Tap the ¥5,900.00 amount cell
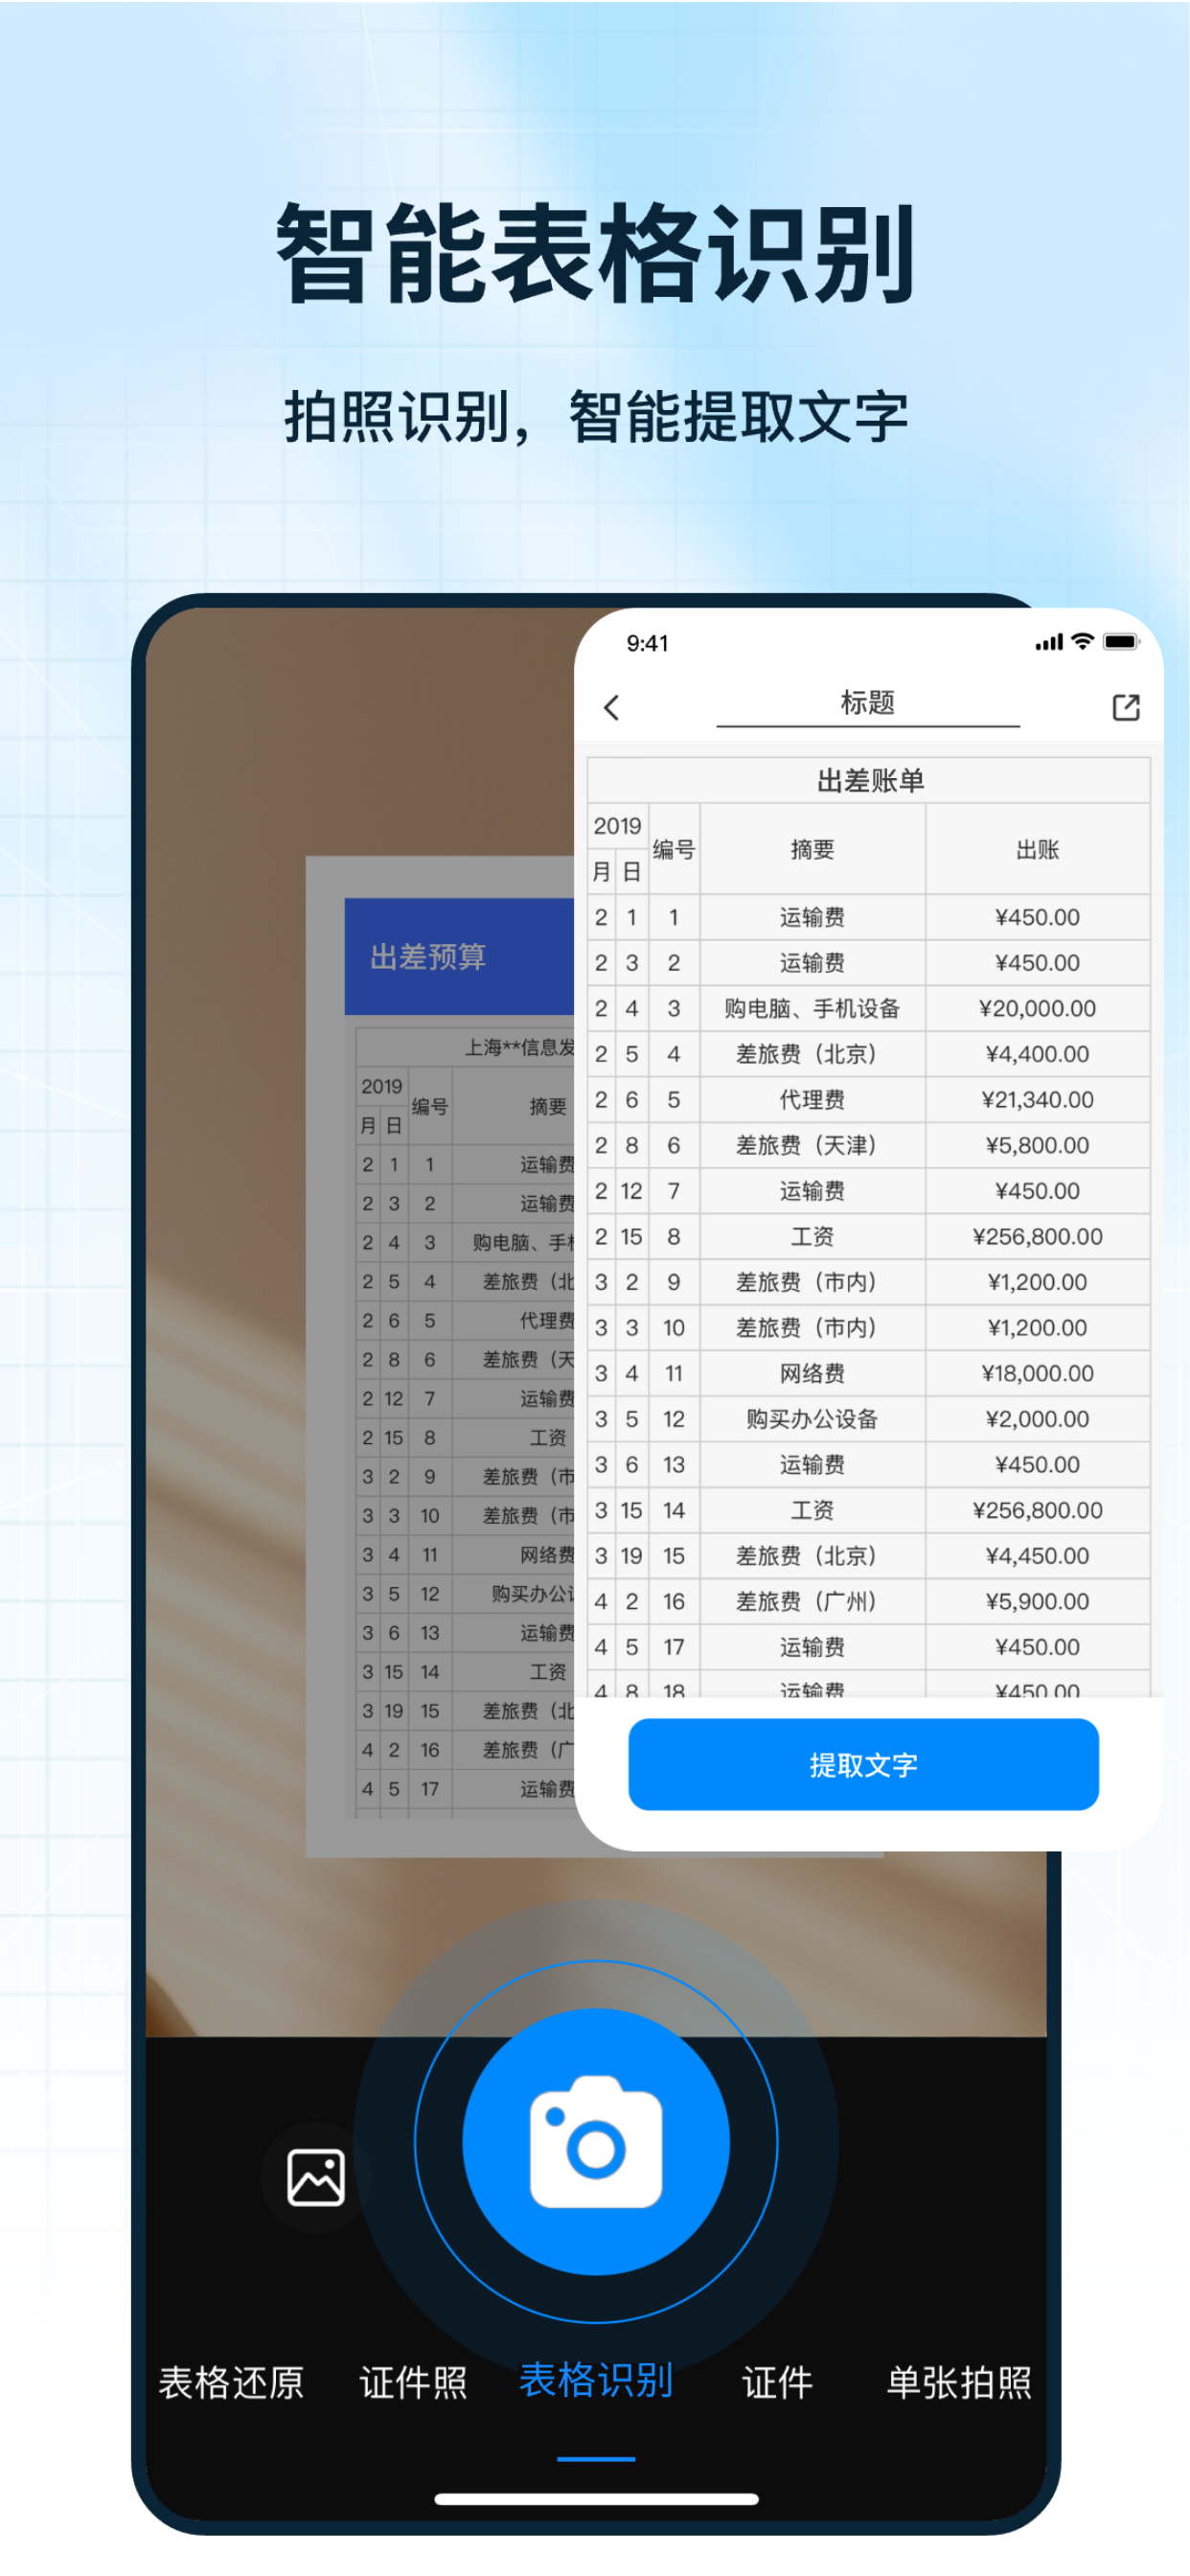 (x=1038, y=1601)
